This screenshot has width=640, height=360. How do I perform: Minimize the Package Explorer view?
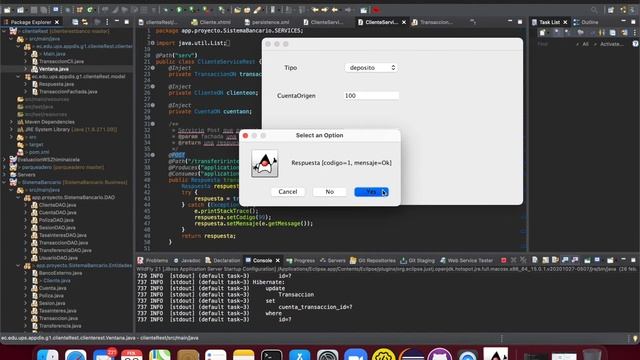(117, 22)
